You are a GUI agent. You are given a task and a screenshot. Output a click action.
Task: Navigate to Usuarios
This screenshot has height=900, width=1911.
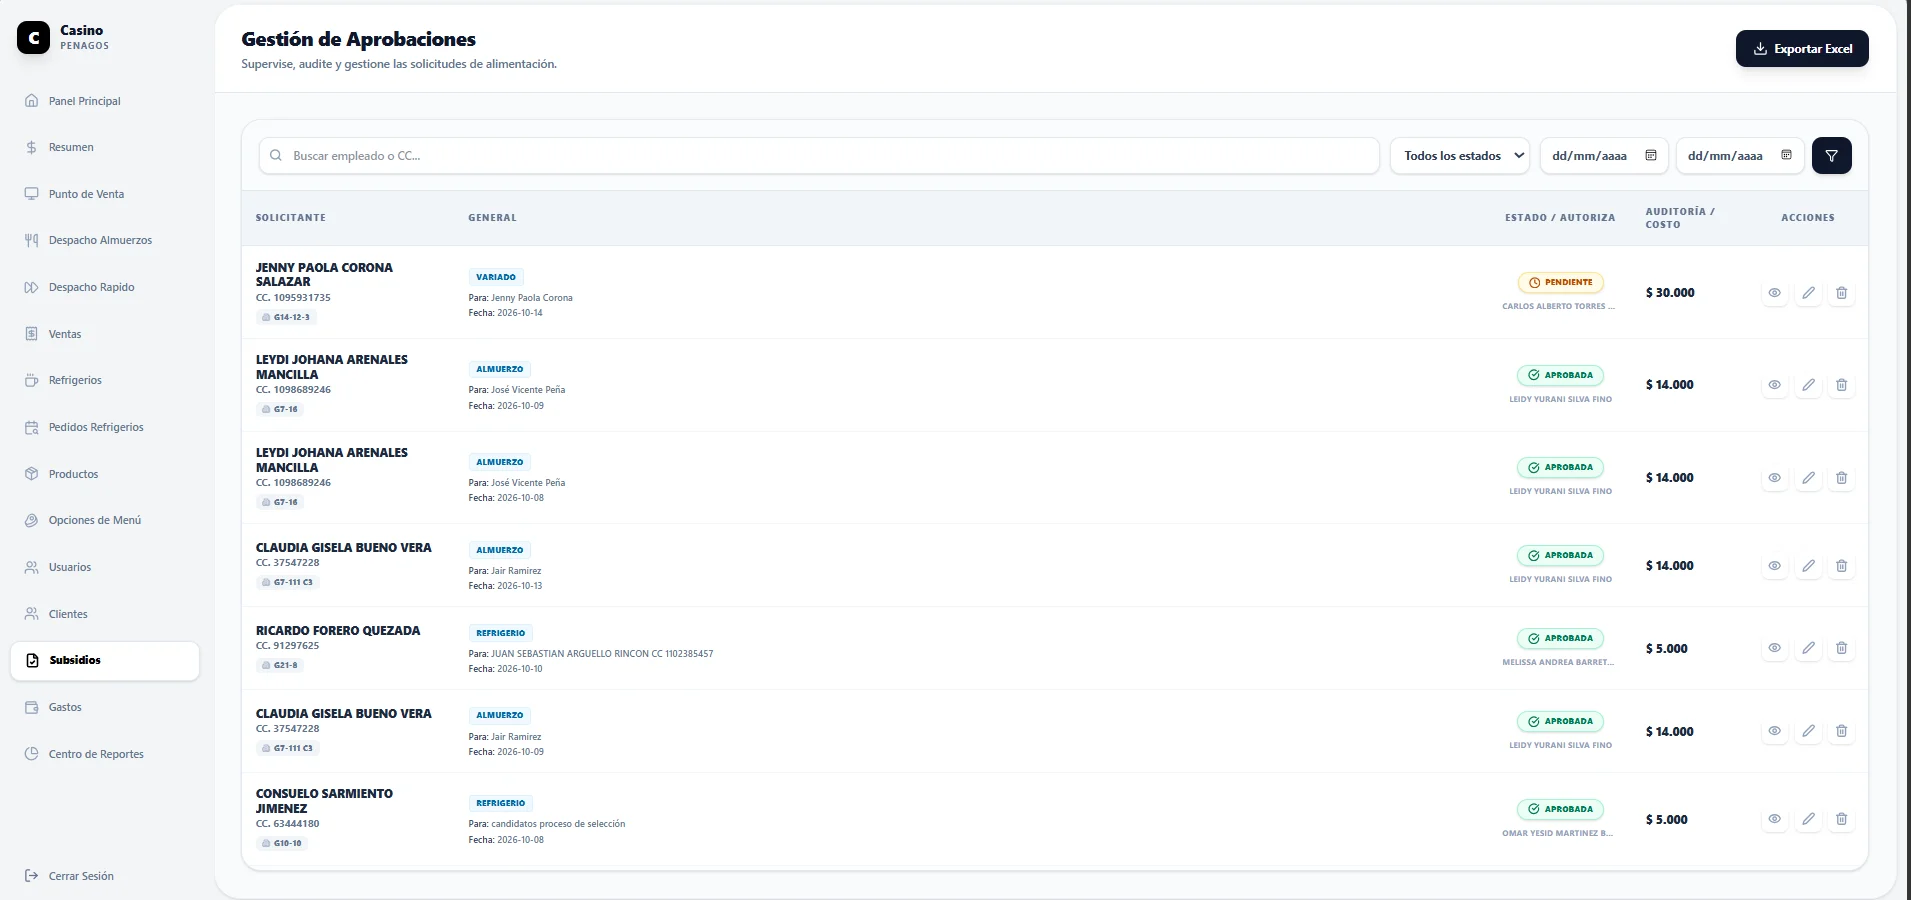coord(105,567)
